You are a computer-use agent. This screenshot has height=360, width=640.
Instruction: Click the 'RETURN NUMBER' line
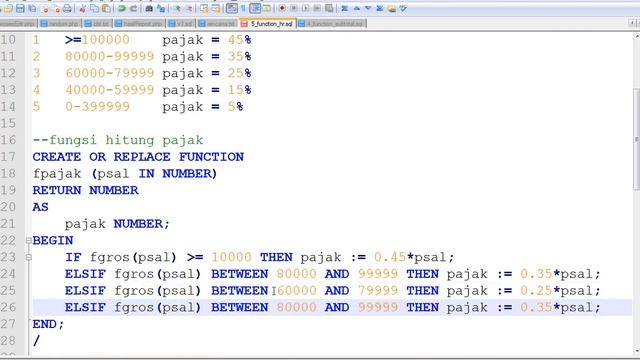86,190
